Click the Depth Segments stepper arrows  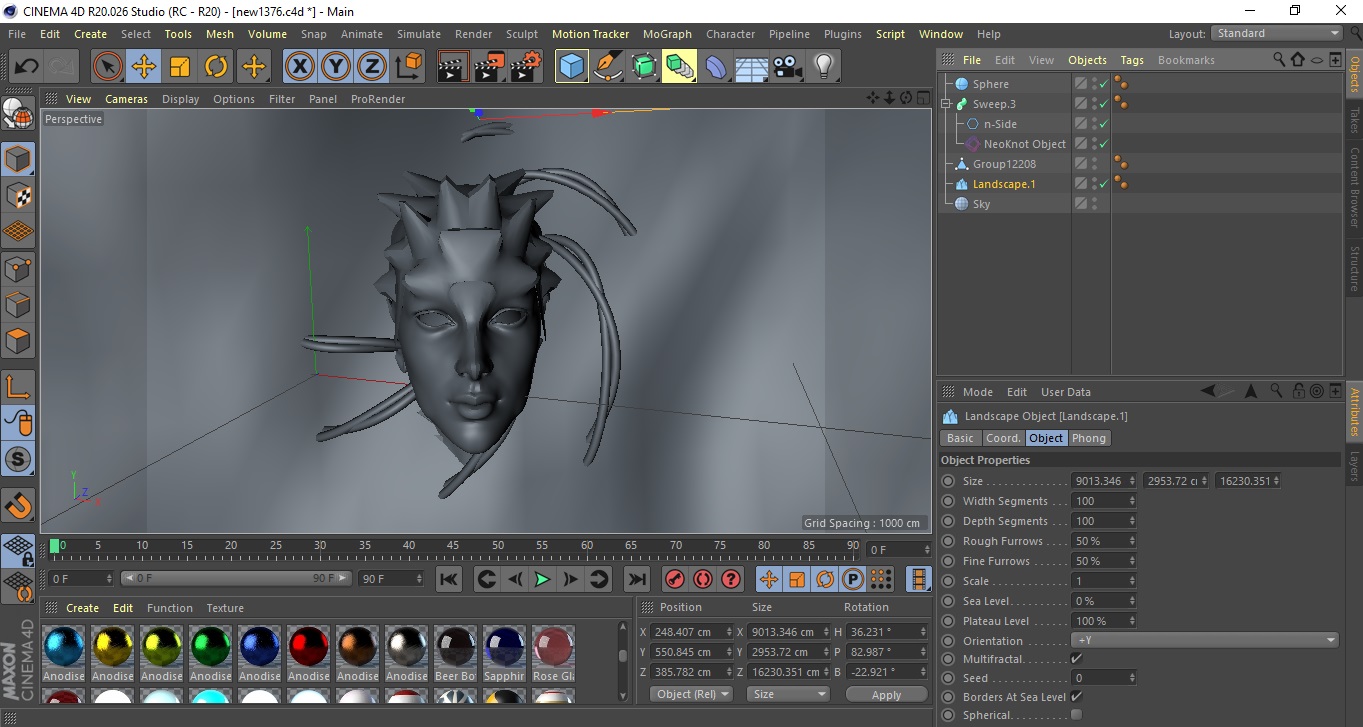tap(1132, 521)
